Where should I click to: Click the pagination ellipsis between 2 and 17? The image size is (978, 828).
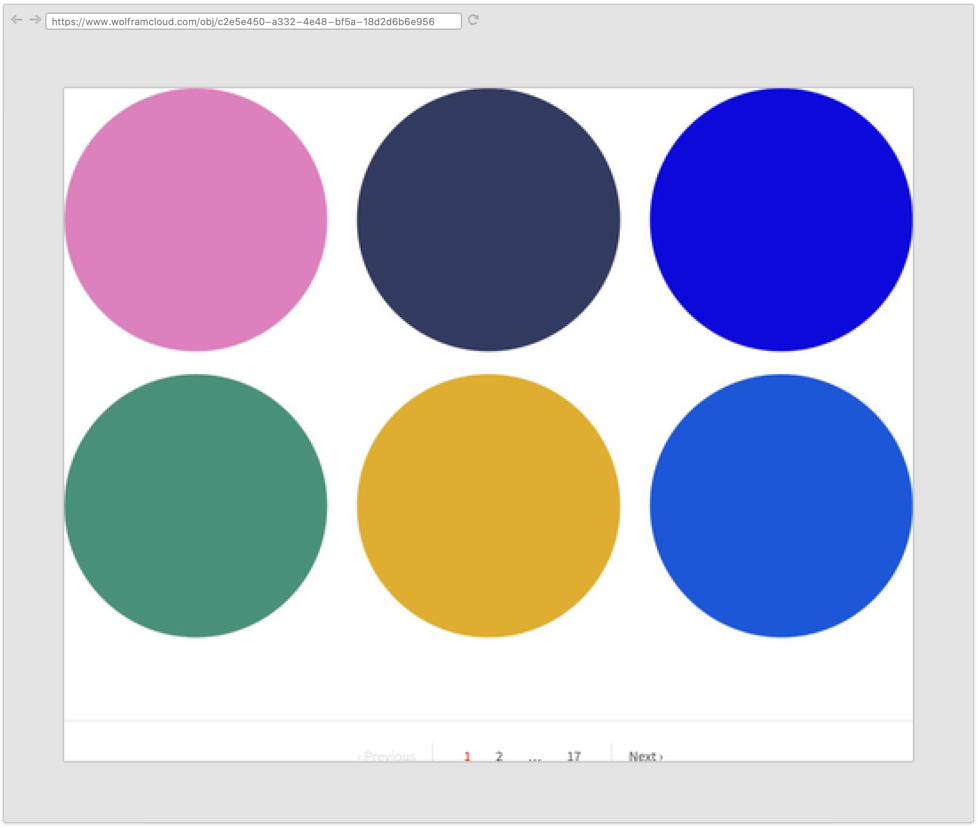tap(535, 757)
